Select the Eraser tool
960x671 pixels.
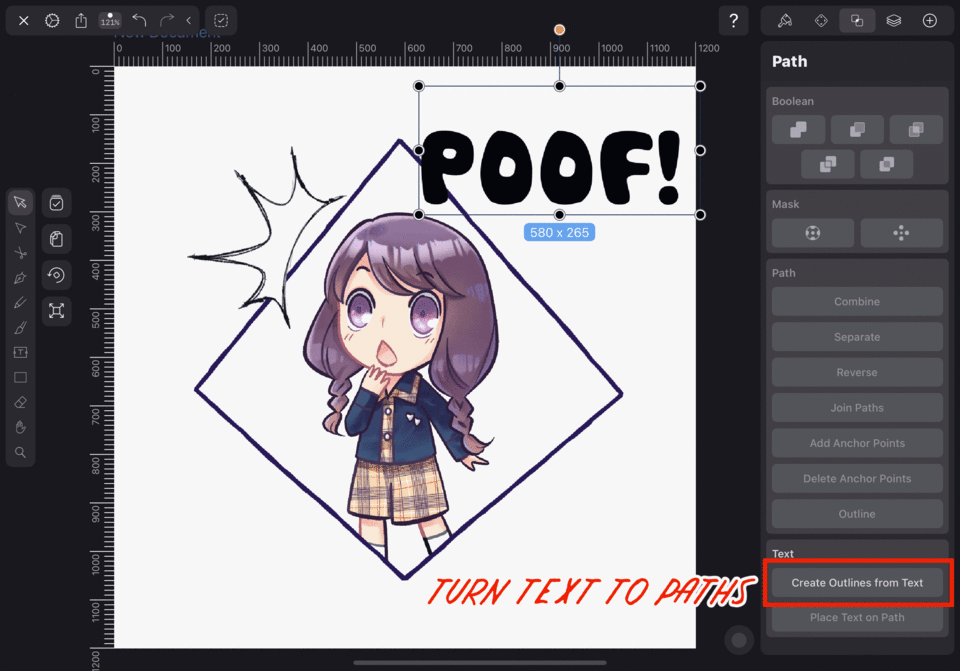point(20,402)
